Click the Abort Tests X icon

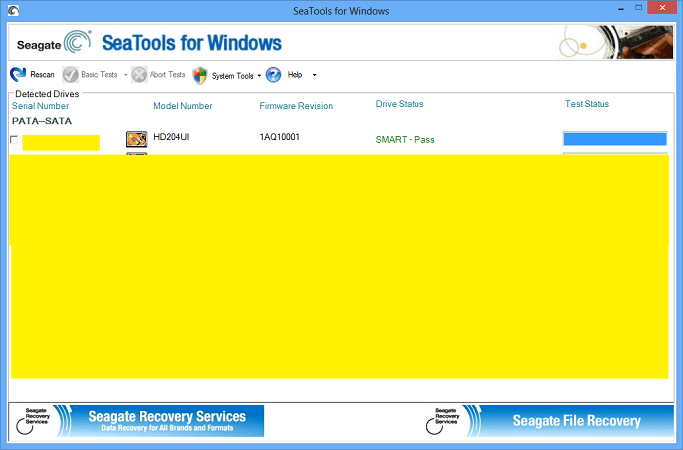139,74
